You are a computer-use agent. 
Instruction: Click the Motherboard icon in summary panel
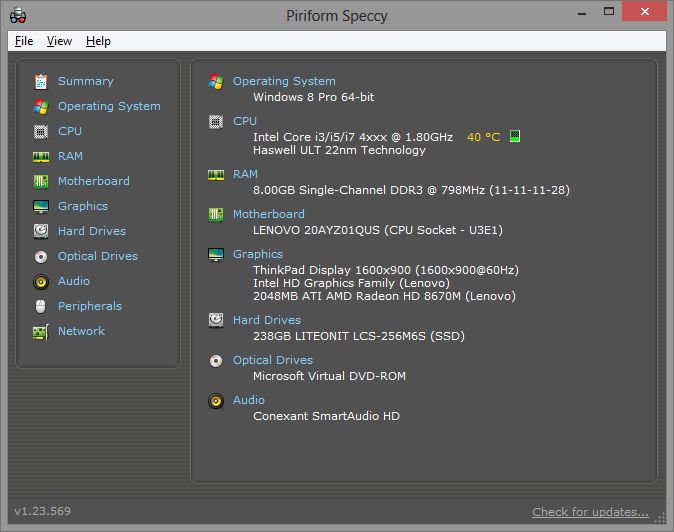(216, 214)
